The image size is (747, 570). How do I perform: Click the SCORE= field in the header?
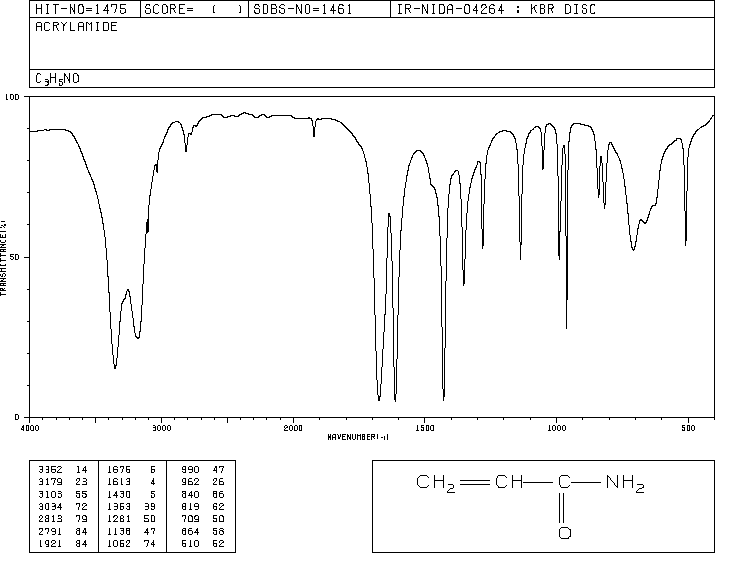194,9
